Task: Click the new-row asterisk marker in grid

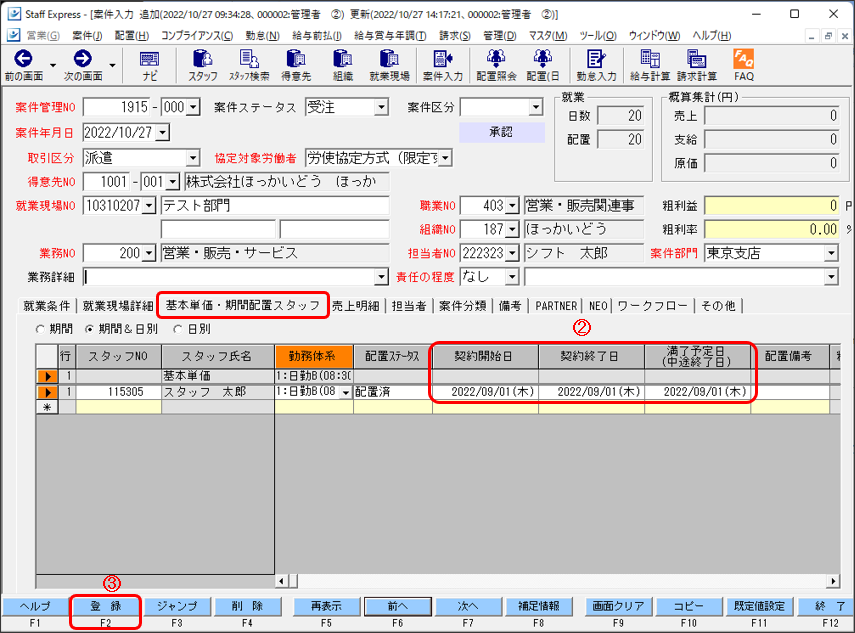Action: (x=47, y=407)
